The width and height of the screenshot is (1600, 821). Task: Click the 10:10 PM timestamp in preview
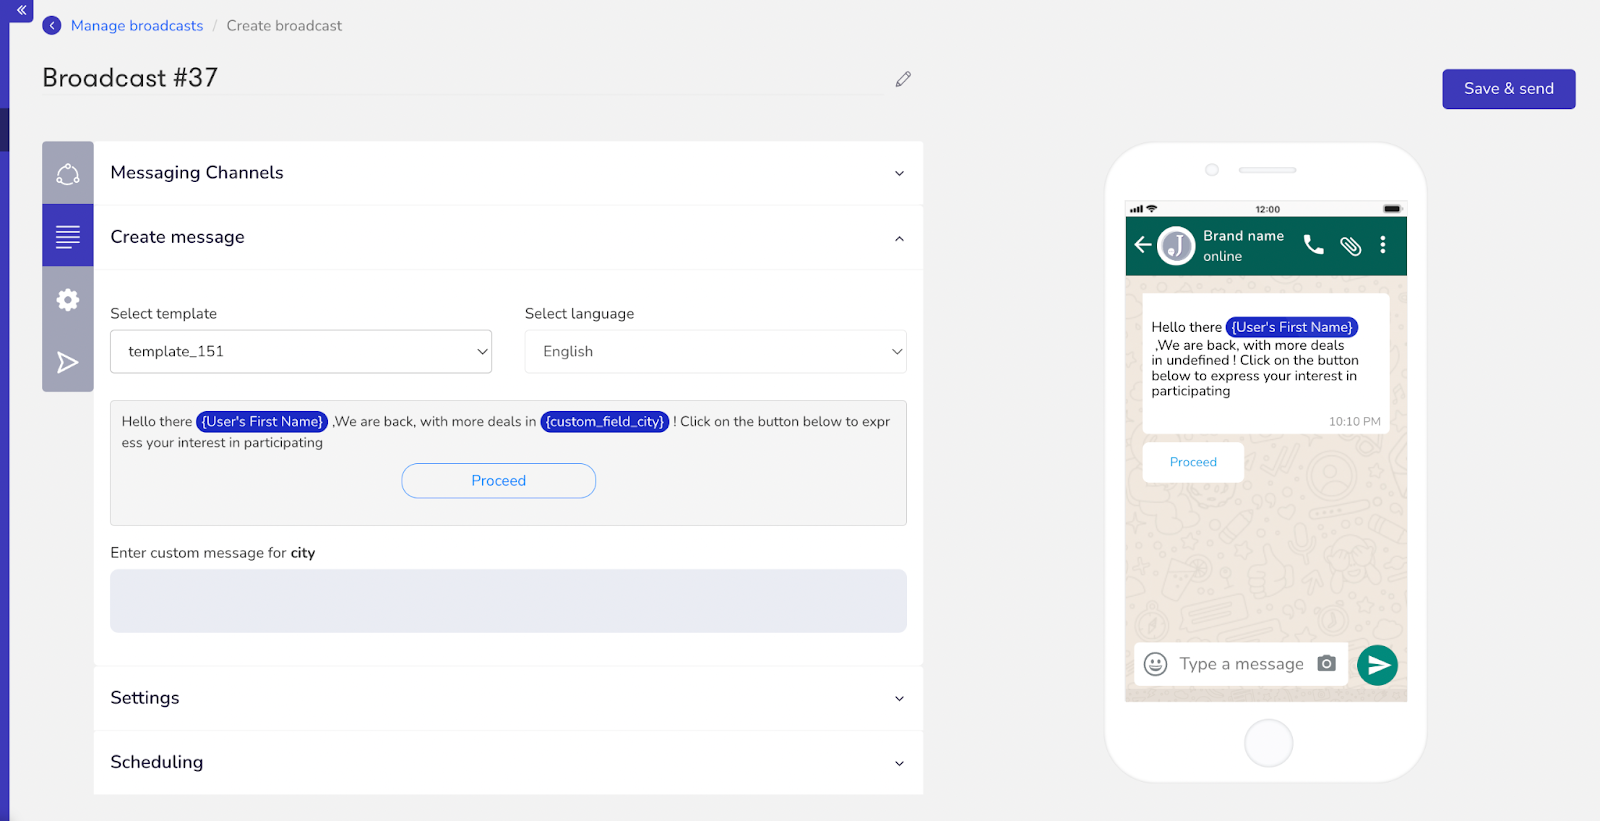pyautogui.click(x=1354, y=422)
